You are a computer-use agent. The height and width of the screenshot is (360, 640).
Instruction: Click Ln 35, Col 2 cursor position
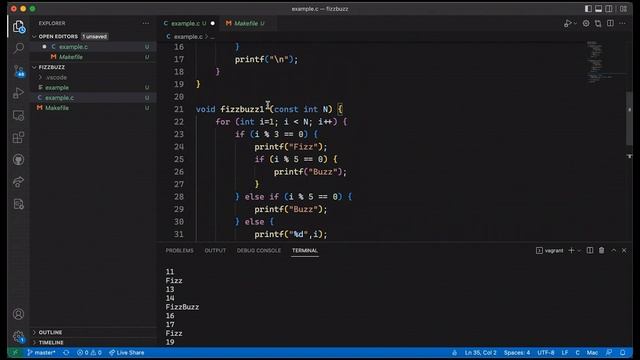[x=480, y=353]
